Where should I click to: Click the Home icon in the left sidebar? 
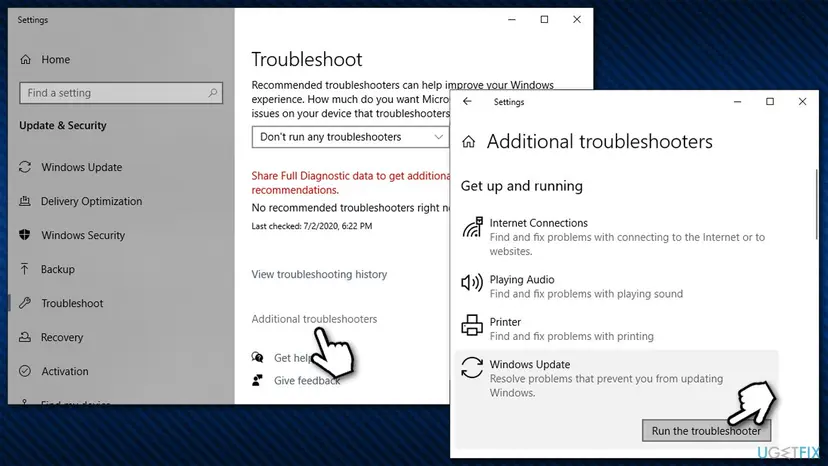(25, 60)
